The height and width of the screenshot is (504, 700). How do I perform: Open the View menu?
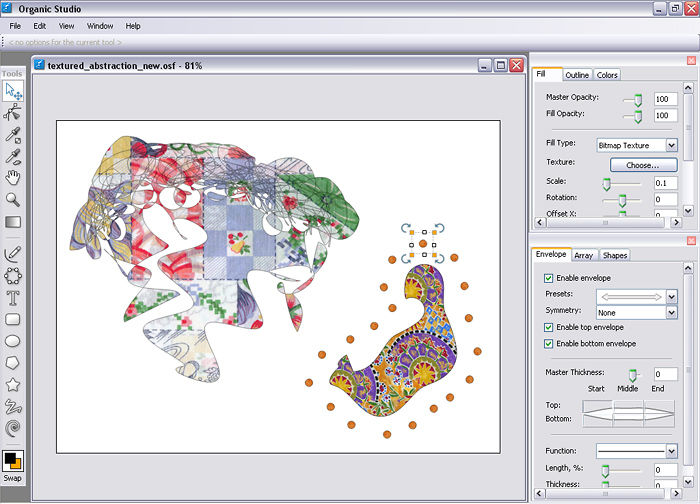tap(66, 26)
